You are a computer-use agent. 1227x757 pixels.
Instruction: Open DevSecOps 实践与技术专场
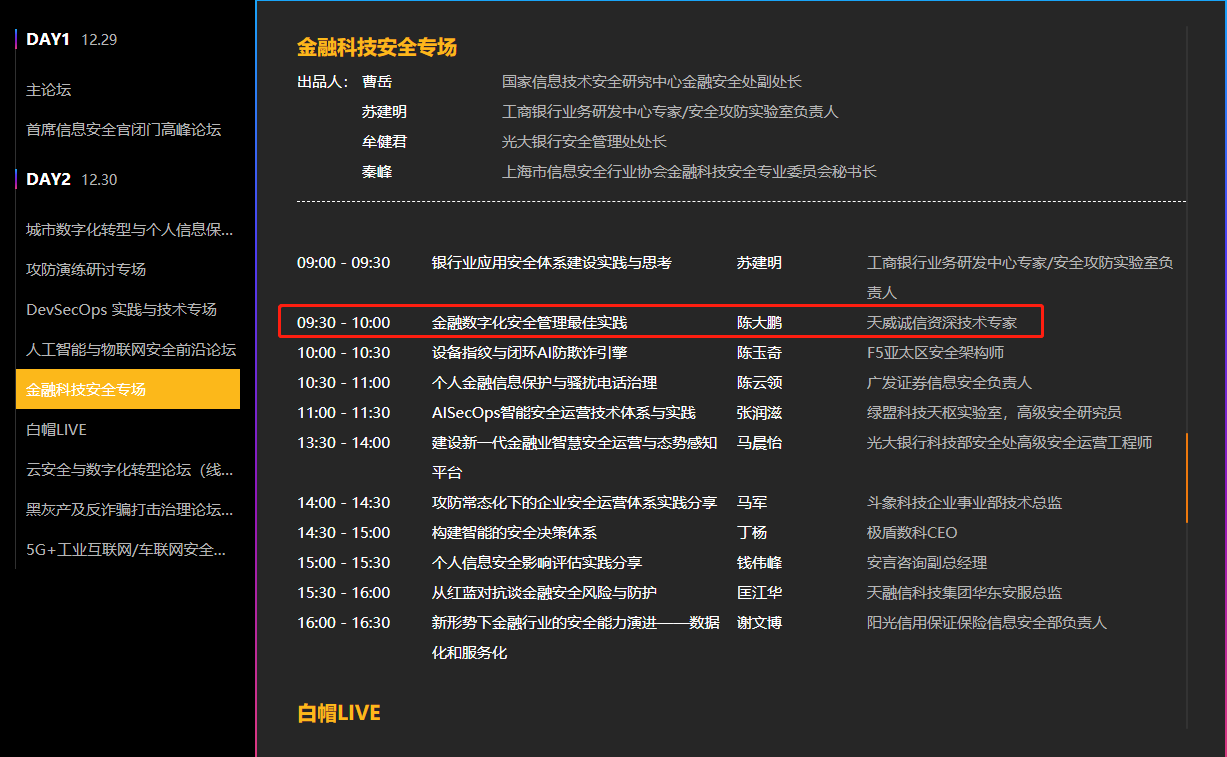click(x=128, y=310)
